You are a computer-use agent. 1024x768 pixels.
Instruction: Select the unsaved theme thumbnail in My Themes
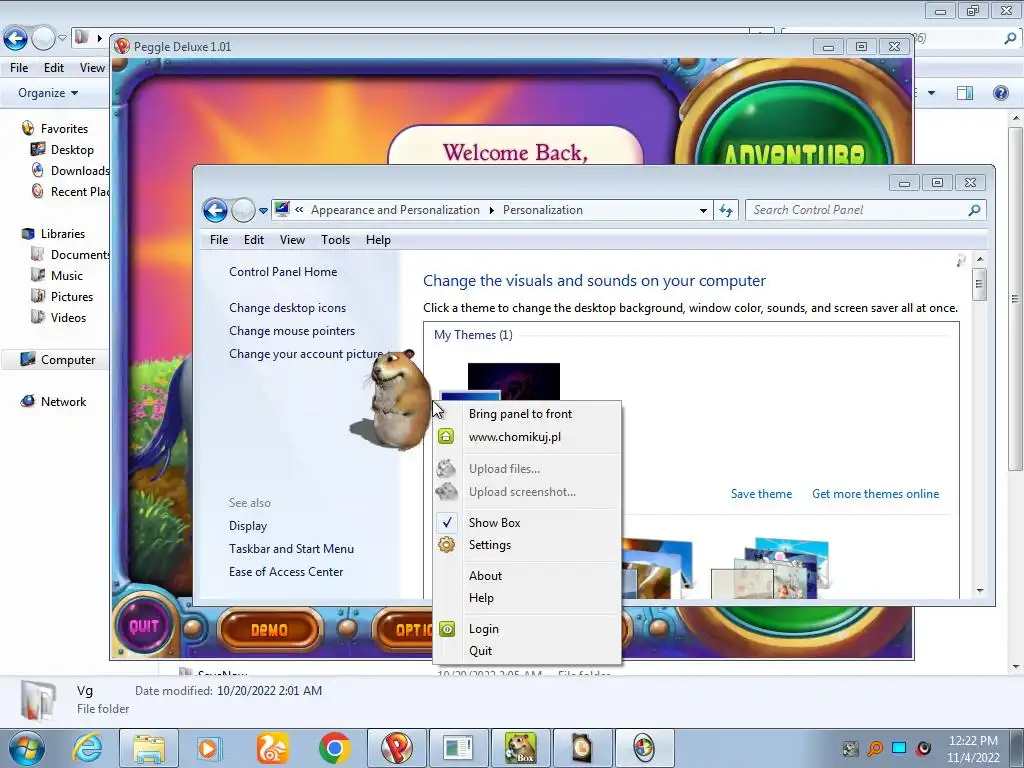click(500, 381)
